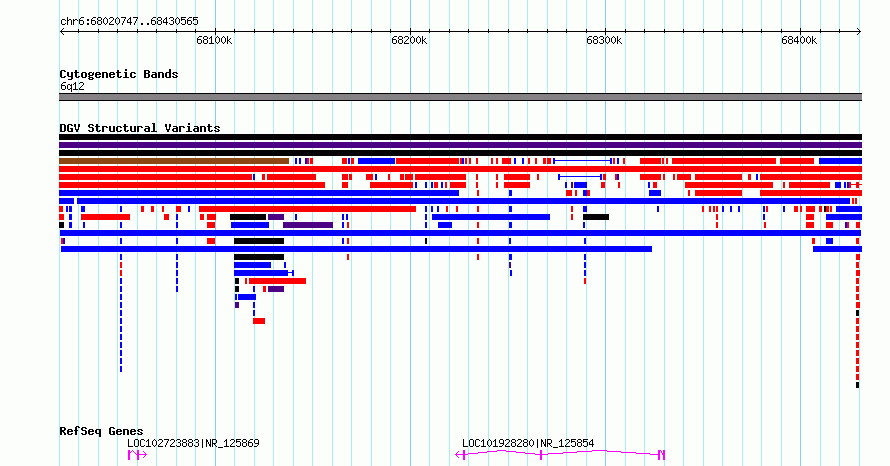The width and height of the screenshot is (890, 466).
Task: Click the chr6:68020747..68430565 coordinate label
Action: tap(129, 21)
